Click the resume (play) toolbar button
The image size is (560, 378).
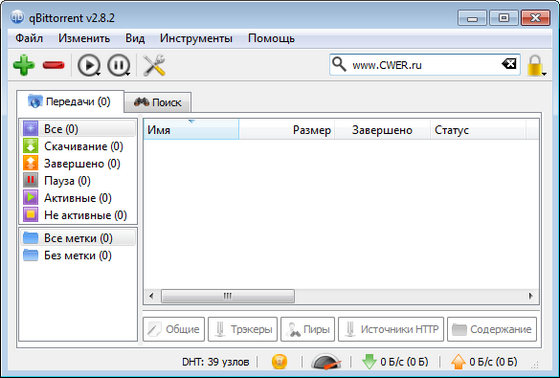88,65
